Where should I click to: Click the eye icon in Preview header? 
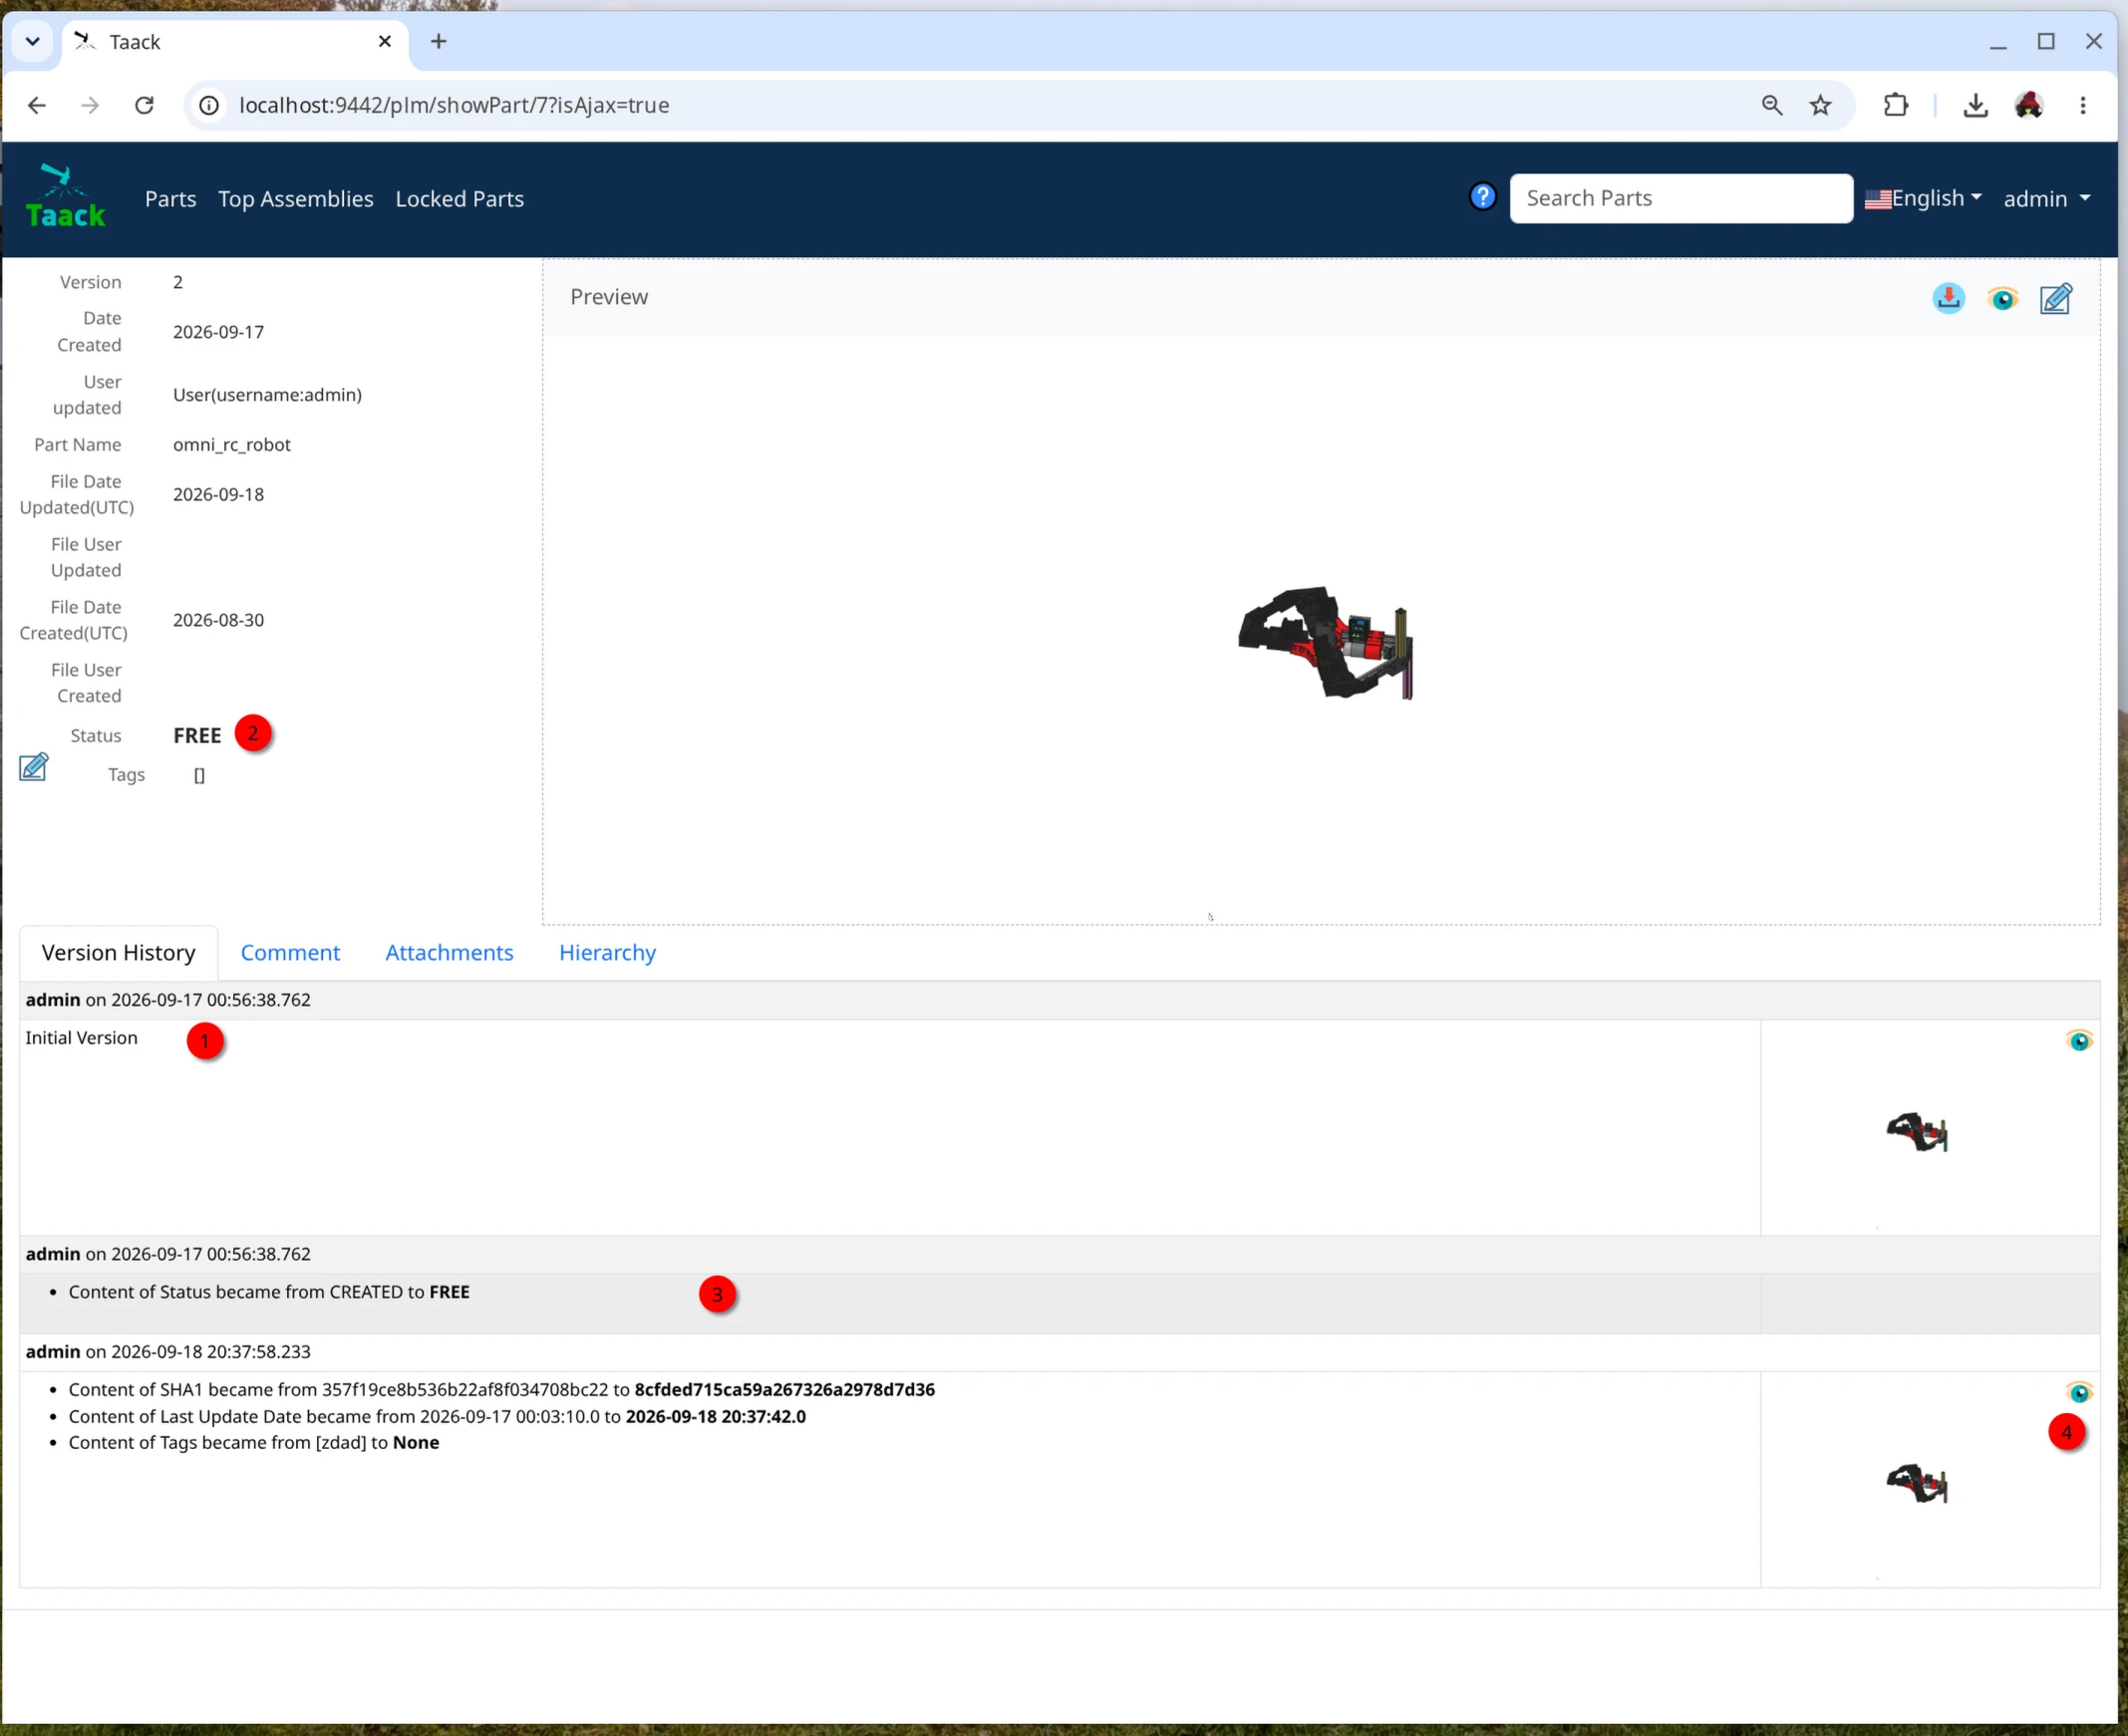[2002, 298]
